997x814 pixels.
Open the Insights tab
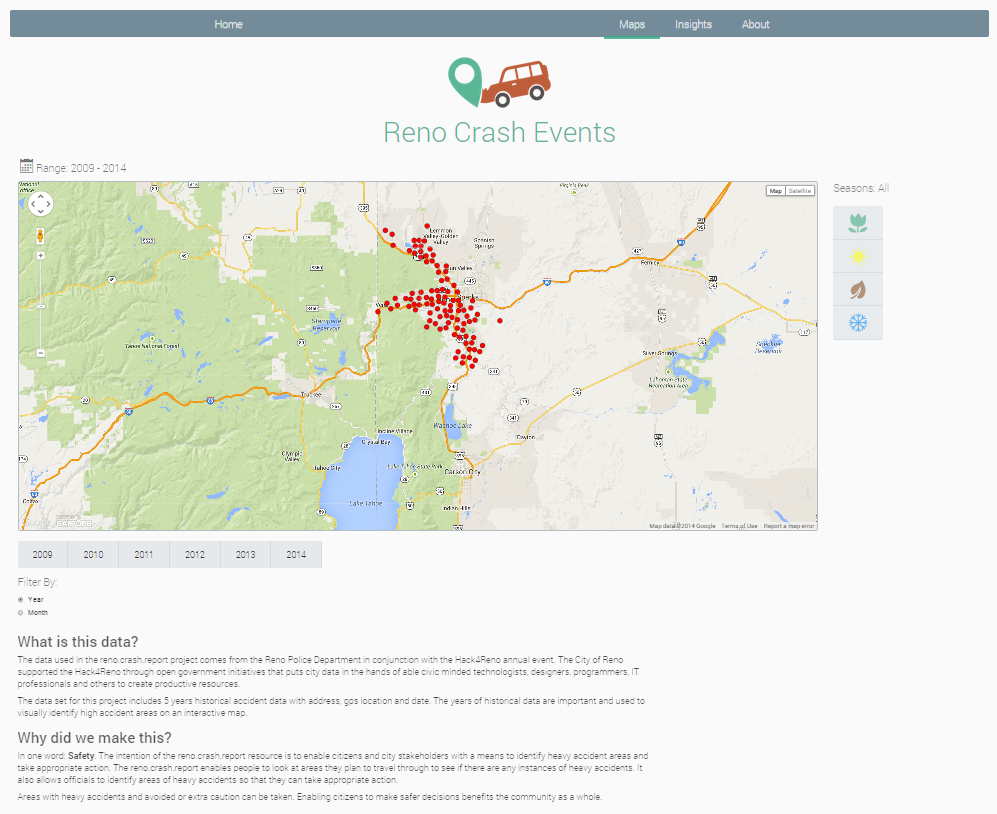pyautogui.click(x=693, y=24)
